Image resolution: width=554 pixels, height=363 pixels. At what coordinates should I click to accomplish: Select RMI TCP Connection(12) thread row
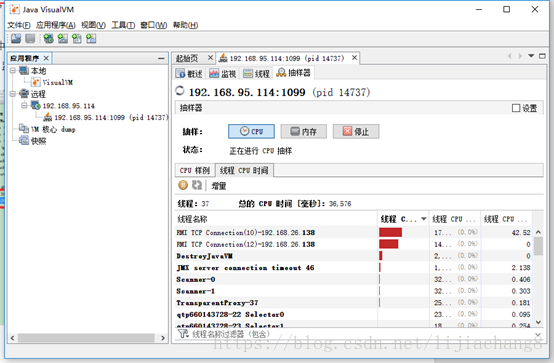tap(353, 244)
